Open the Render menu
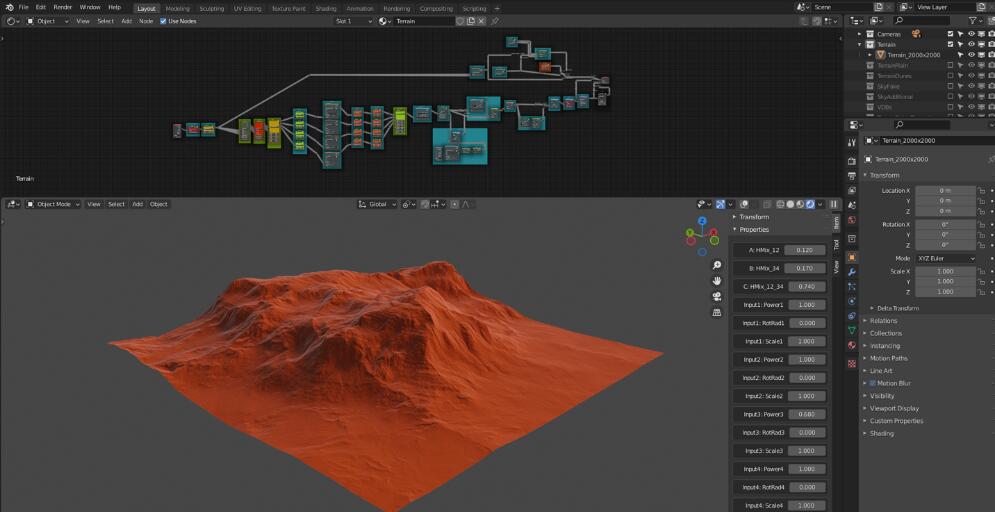Image resolution: width=995 pixels, height=512 pixels. pos(62,7)
